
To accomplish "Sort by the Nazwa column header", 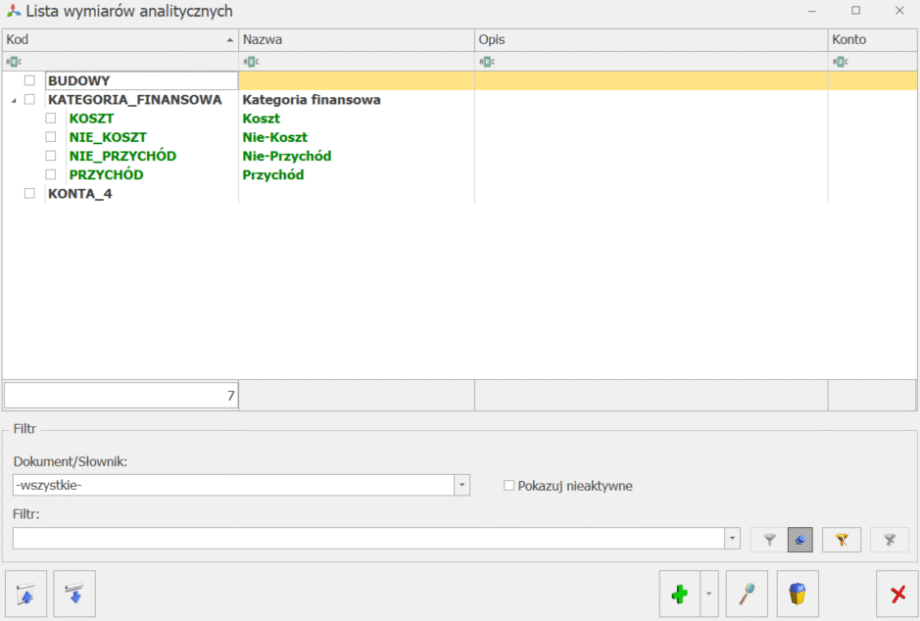I will pyautogui.click(x=356, y=39).
